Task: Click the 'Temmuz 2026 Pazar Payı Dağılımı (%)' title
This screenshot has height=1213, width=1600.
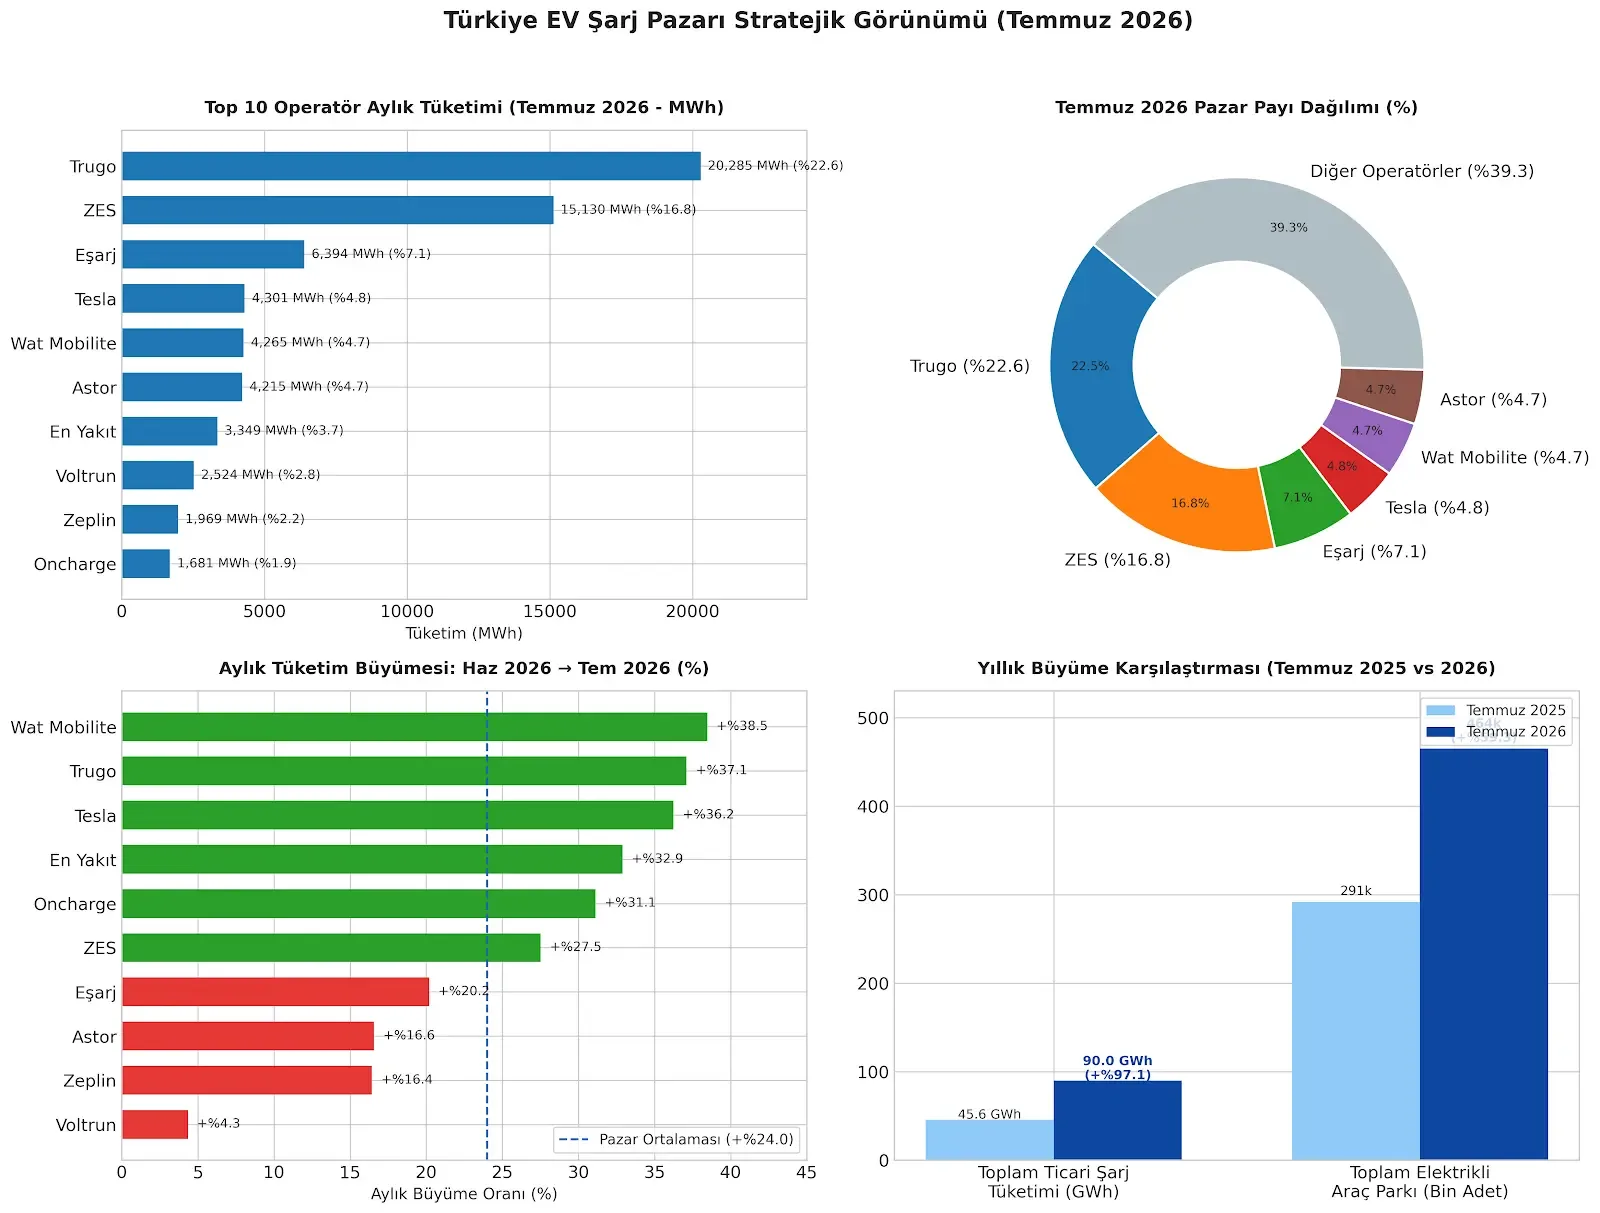Action: (x=1236, y=107)
